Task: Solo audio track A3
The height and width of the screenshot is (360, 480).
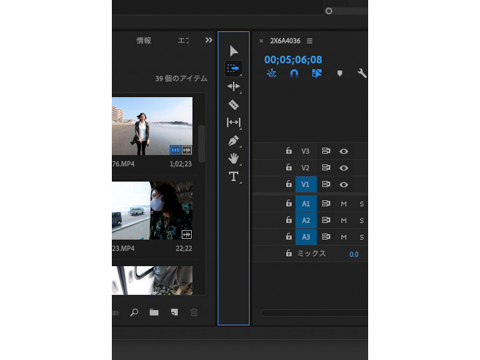Action: click(x=362, y=237)
